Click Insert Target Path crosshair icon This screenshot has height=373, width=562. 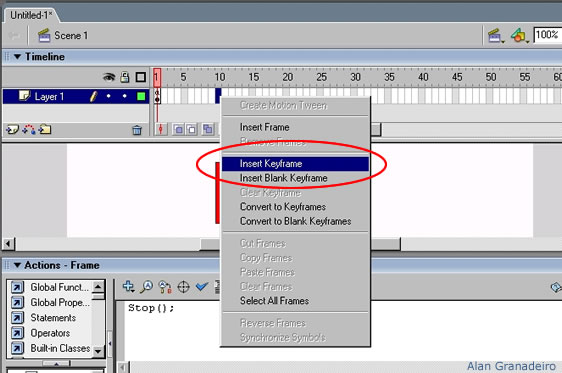coord(184,287)
